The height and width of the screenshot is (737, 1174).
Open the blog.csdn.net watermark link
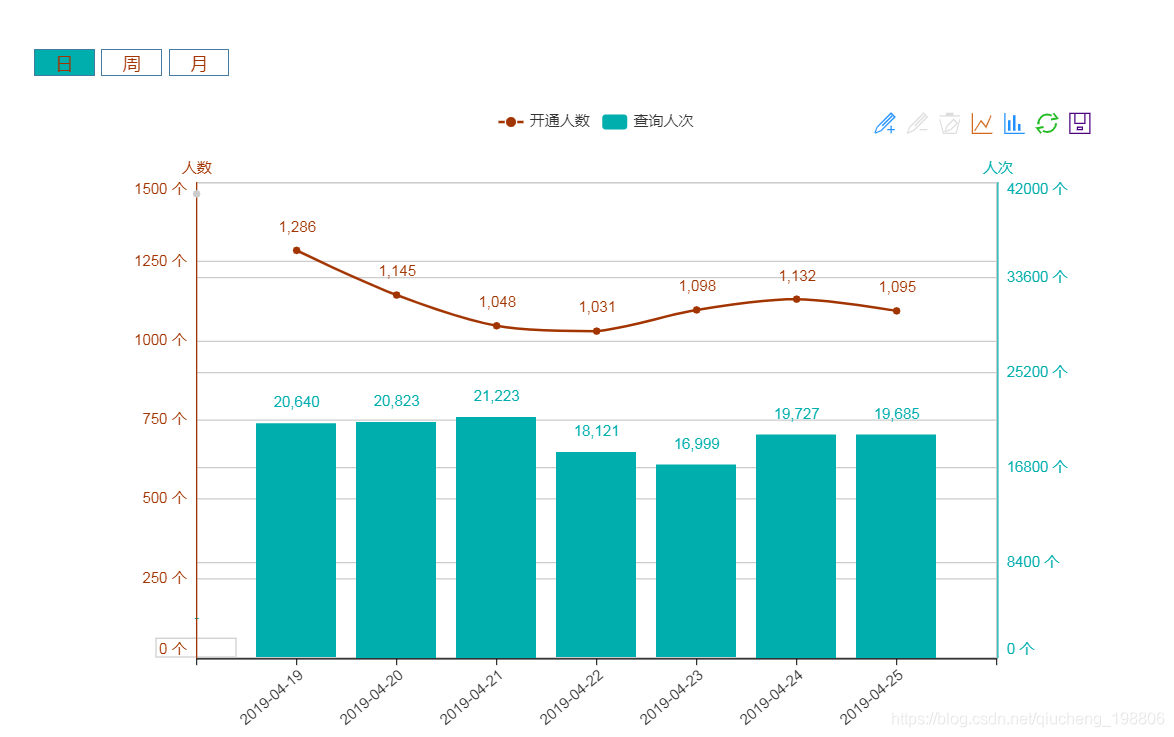1027,719
